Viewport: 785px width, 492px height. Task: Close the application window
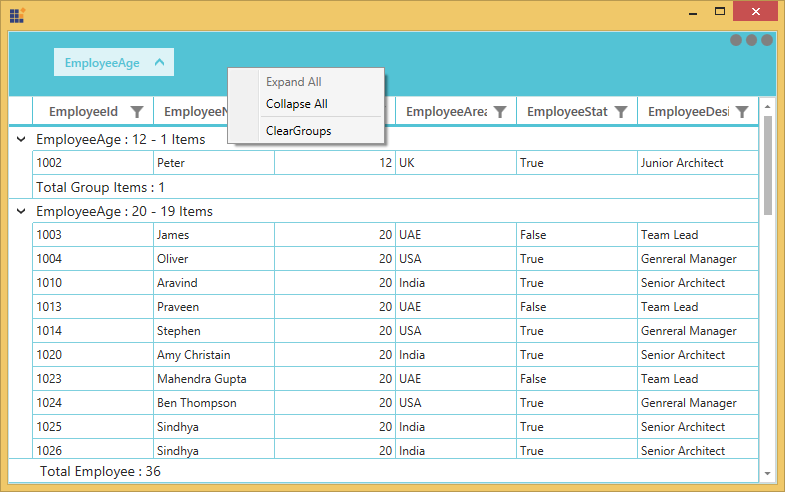(x=755, y=11)
